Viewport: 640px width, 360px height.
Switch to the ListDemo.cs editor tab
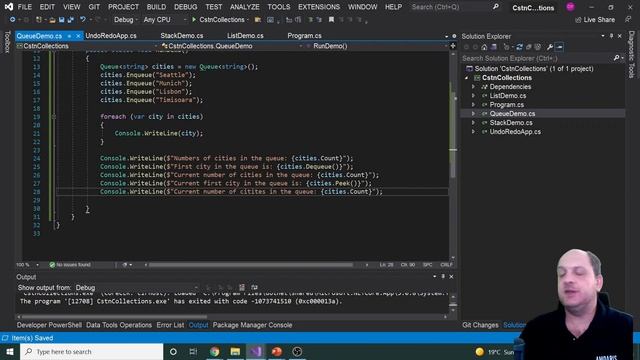(245, 36)
